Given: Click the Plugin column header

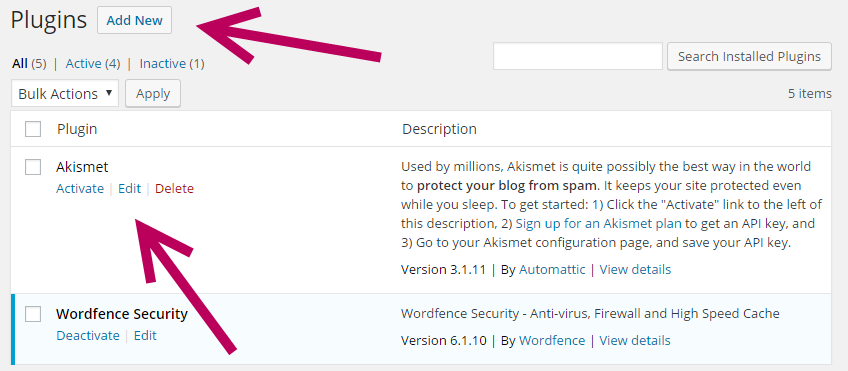Looking at the screenshot, I should 77,129.
